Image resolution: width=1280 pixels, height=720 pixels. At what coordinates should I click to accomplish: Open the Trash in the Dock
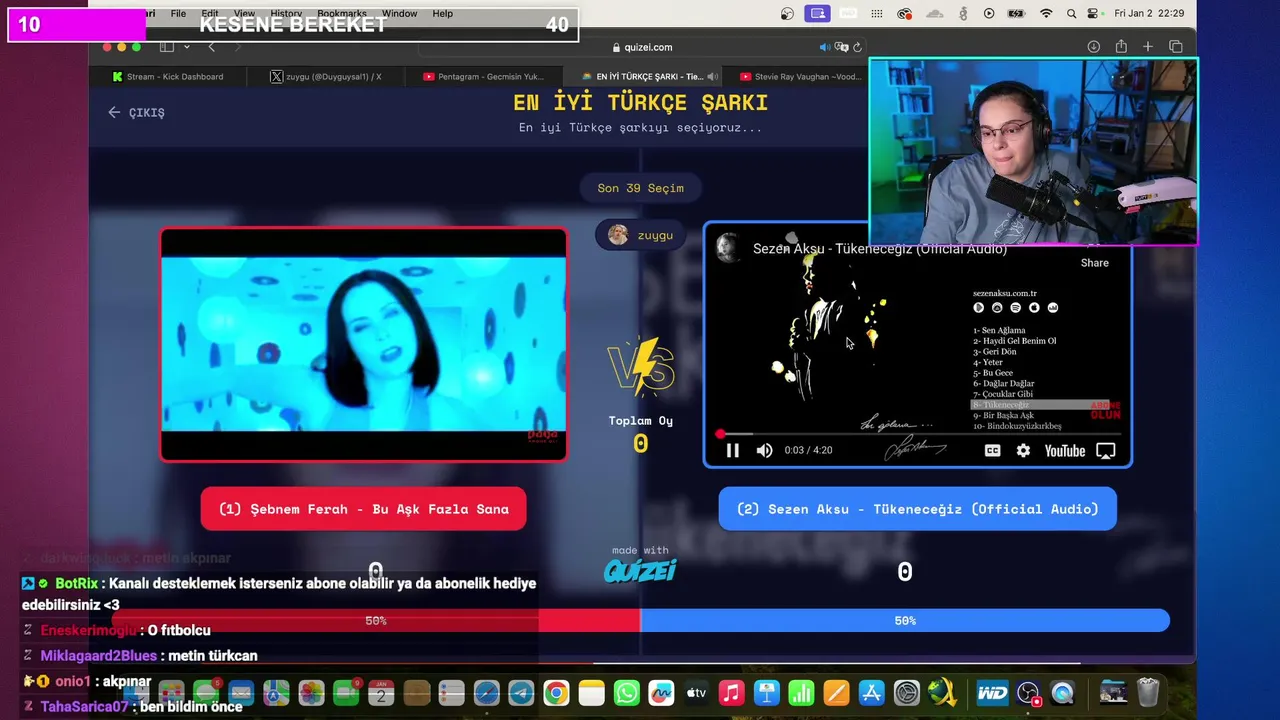pyautogui.click(x=1148, y=692)
